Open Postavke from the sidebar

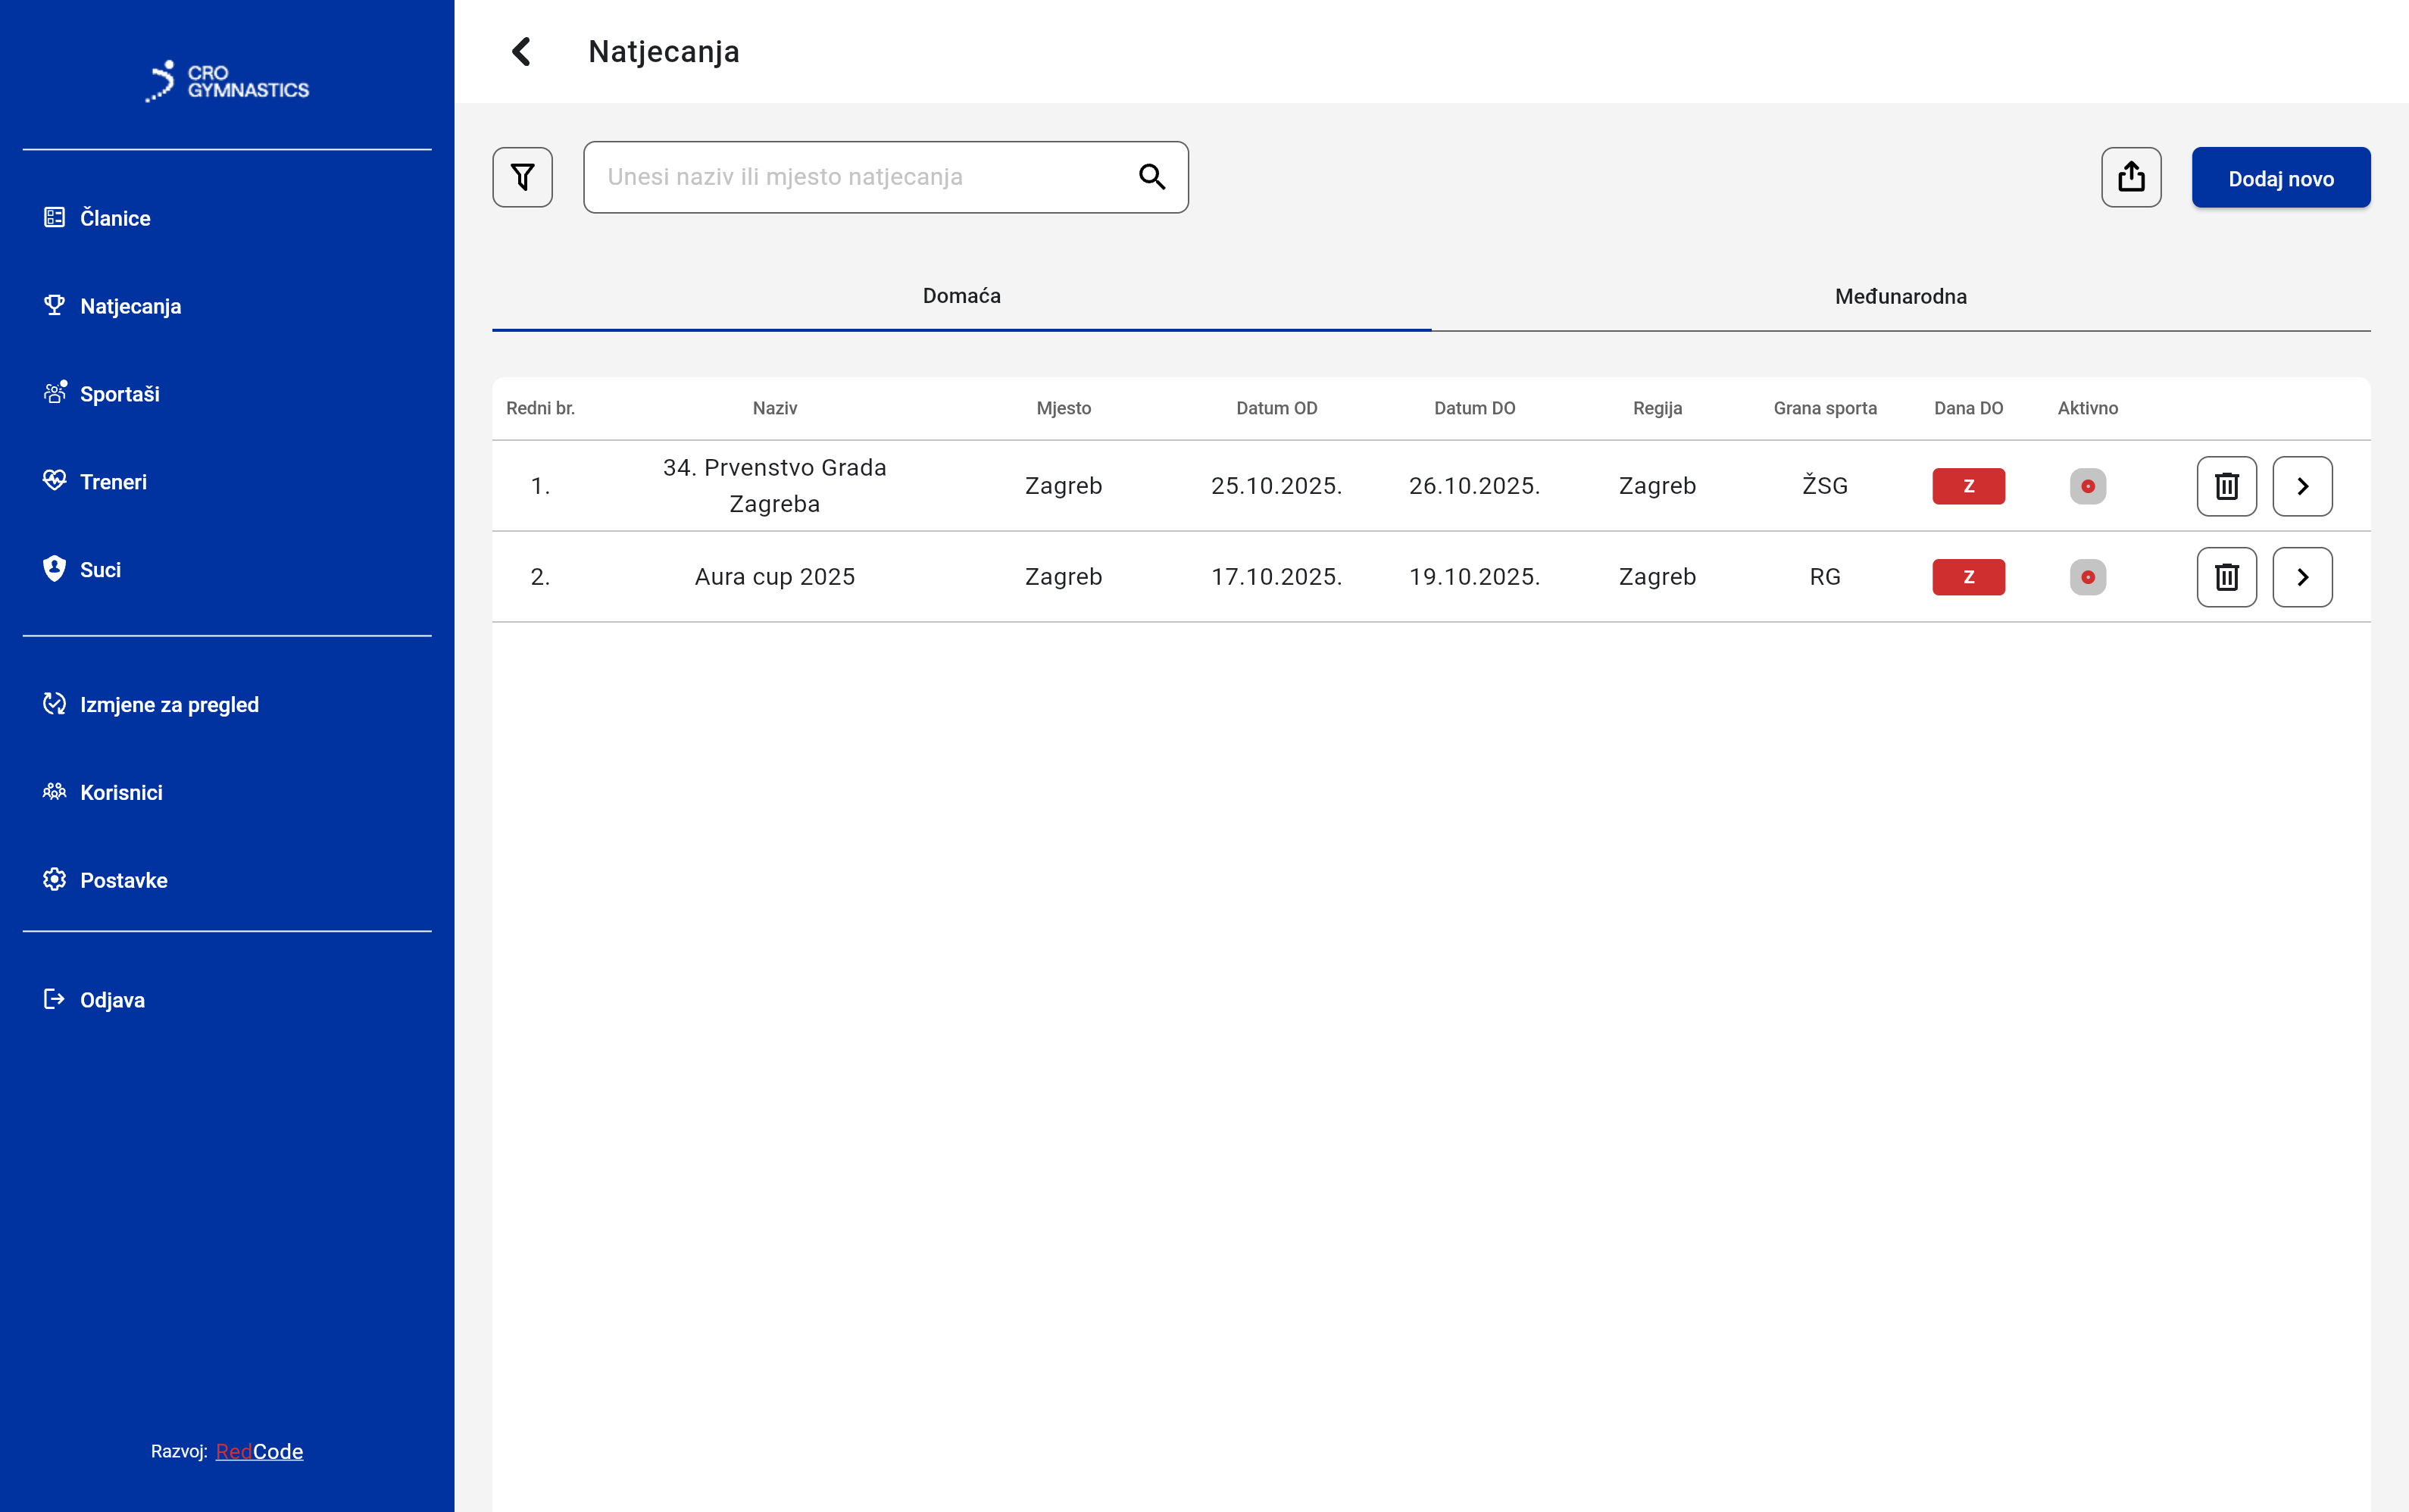tap(123, 880)
